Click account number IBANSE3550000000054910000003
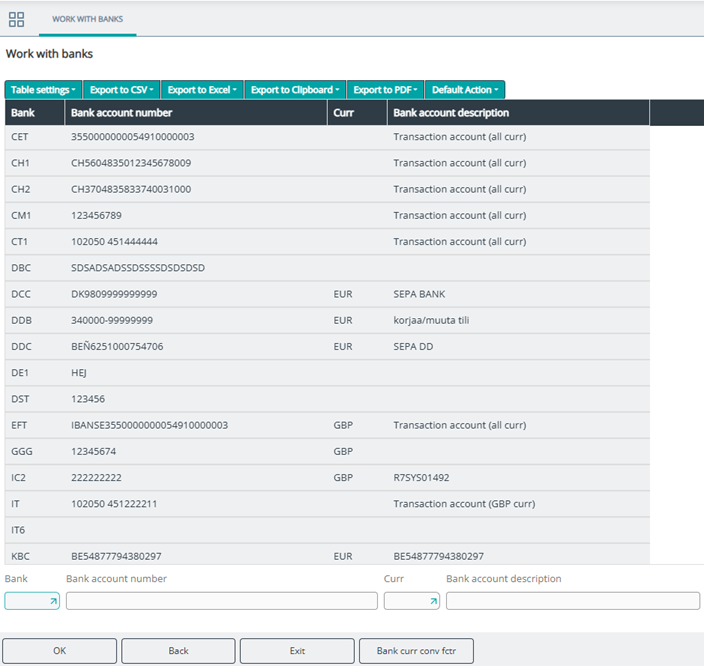 coord(150,425)
